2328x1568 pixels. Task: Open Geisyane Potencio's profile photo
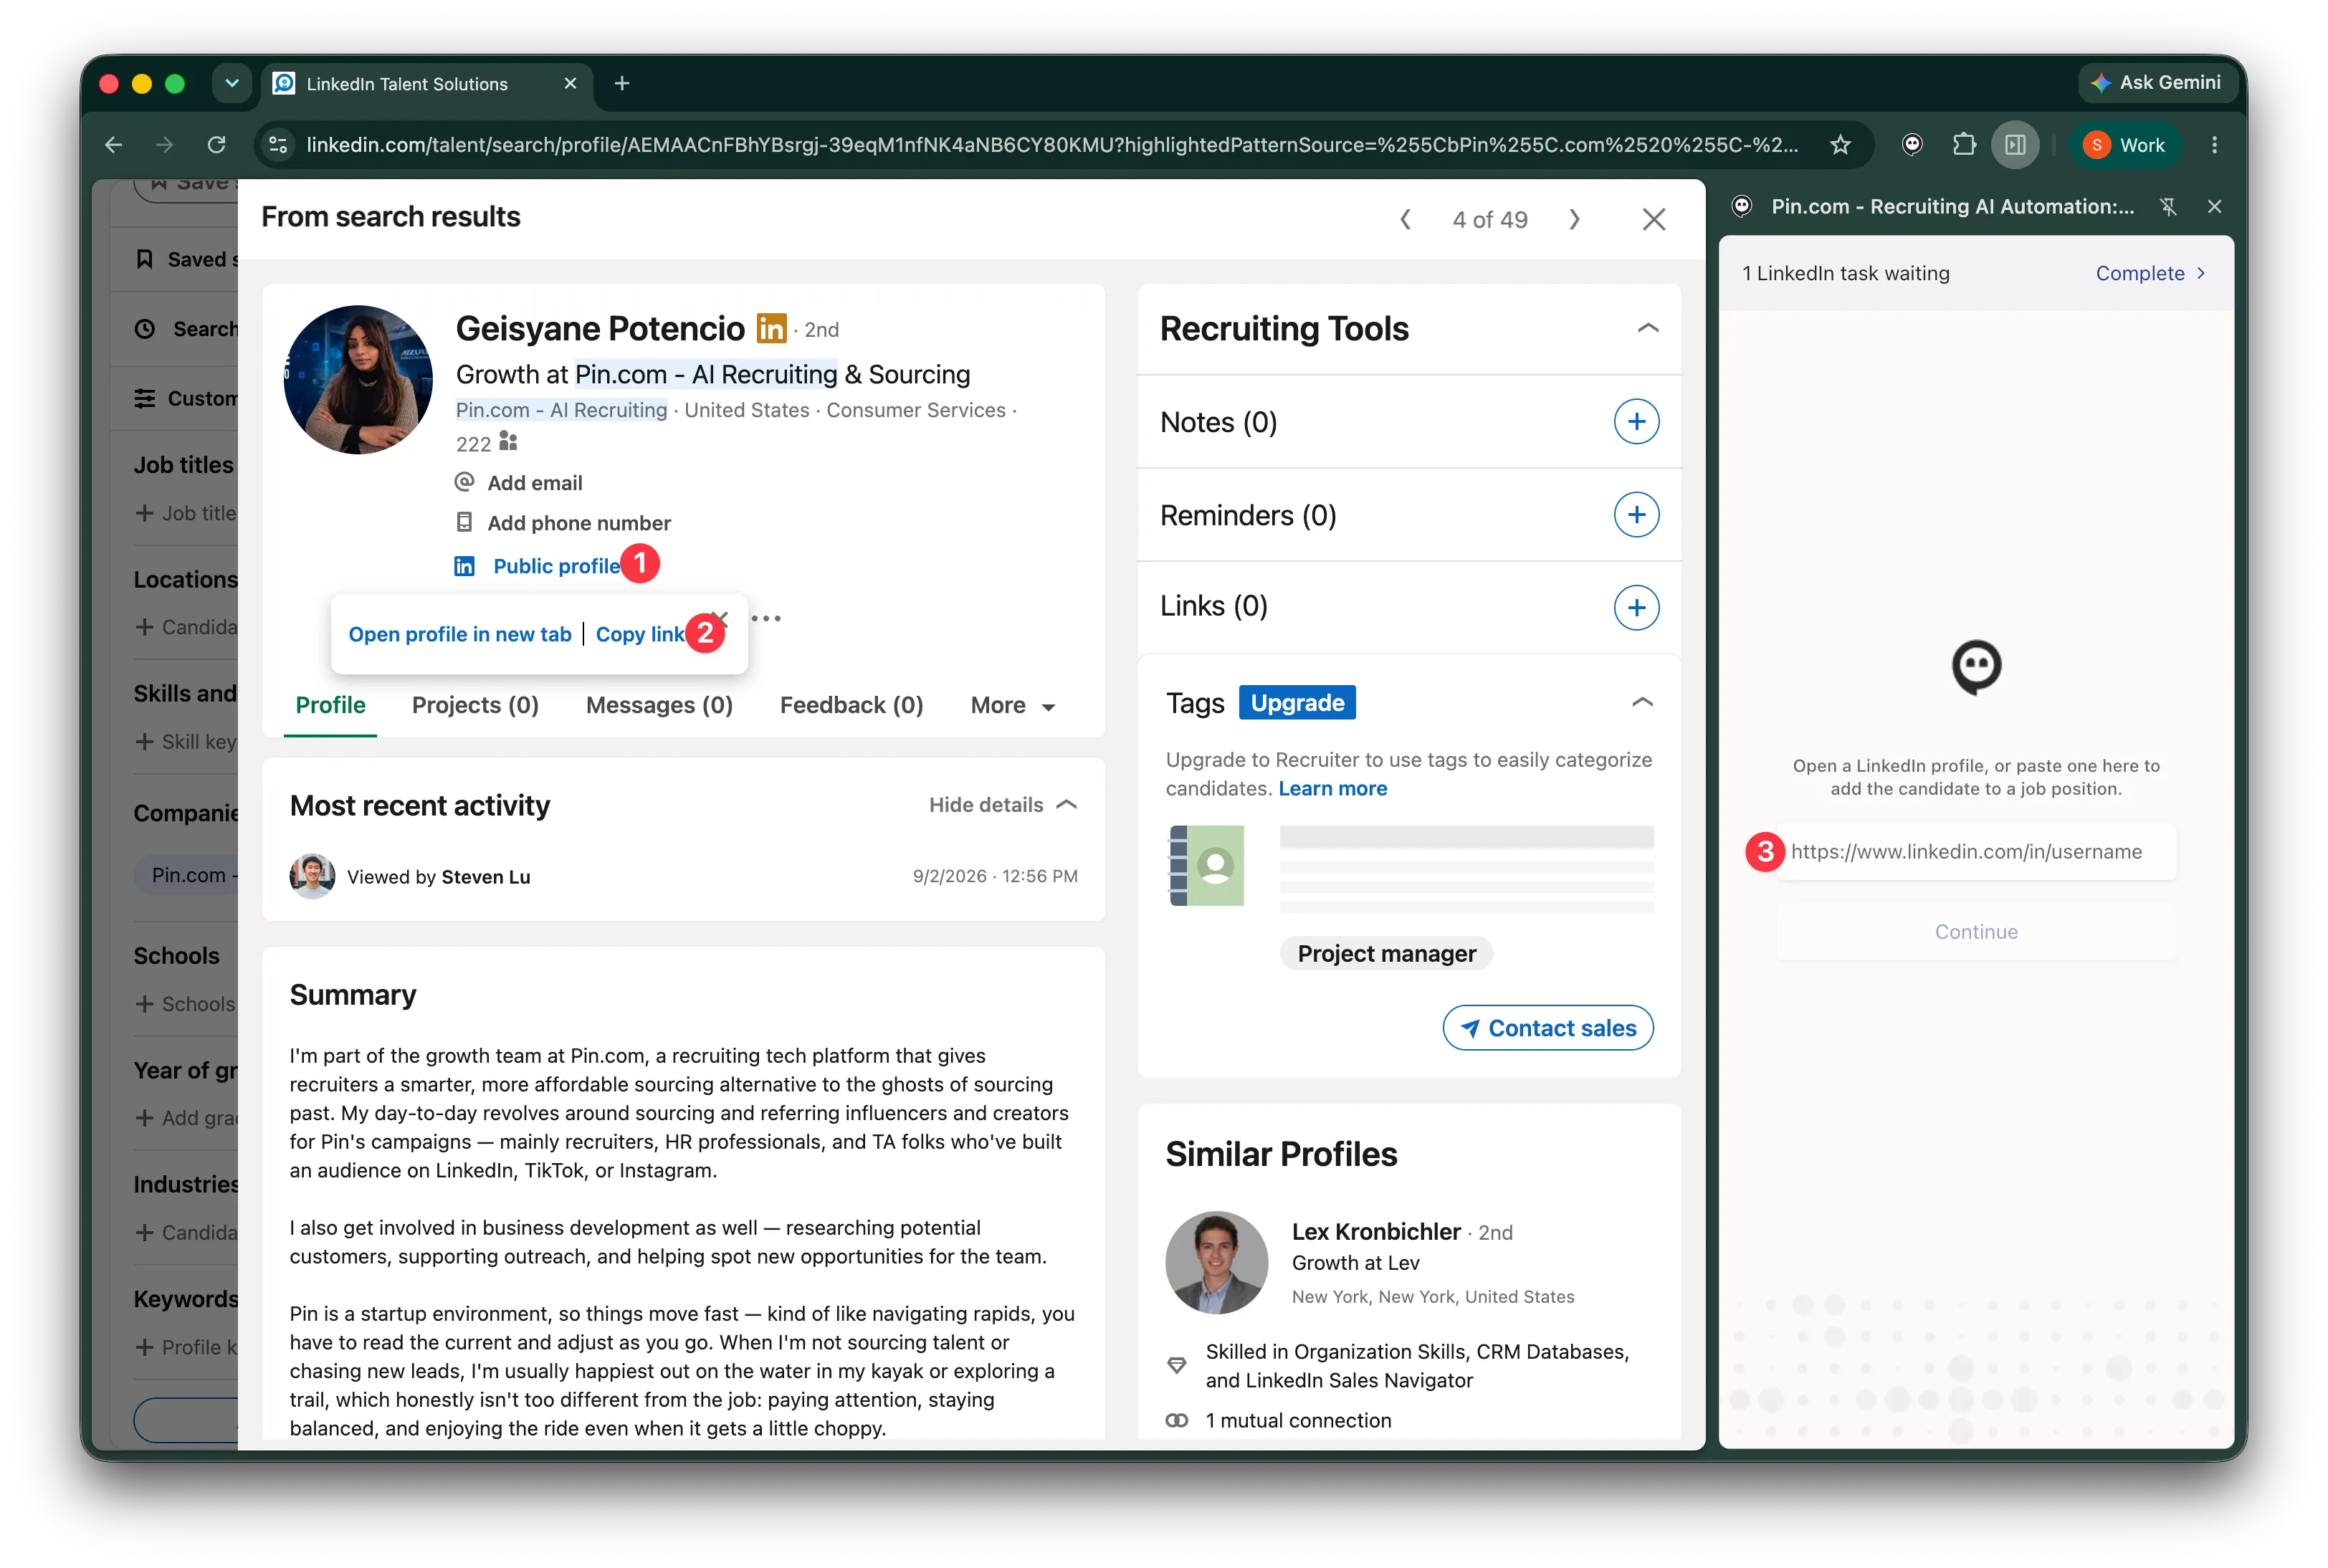[x=358, y=380]
